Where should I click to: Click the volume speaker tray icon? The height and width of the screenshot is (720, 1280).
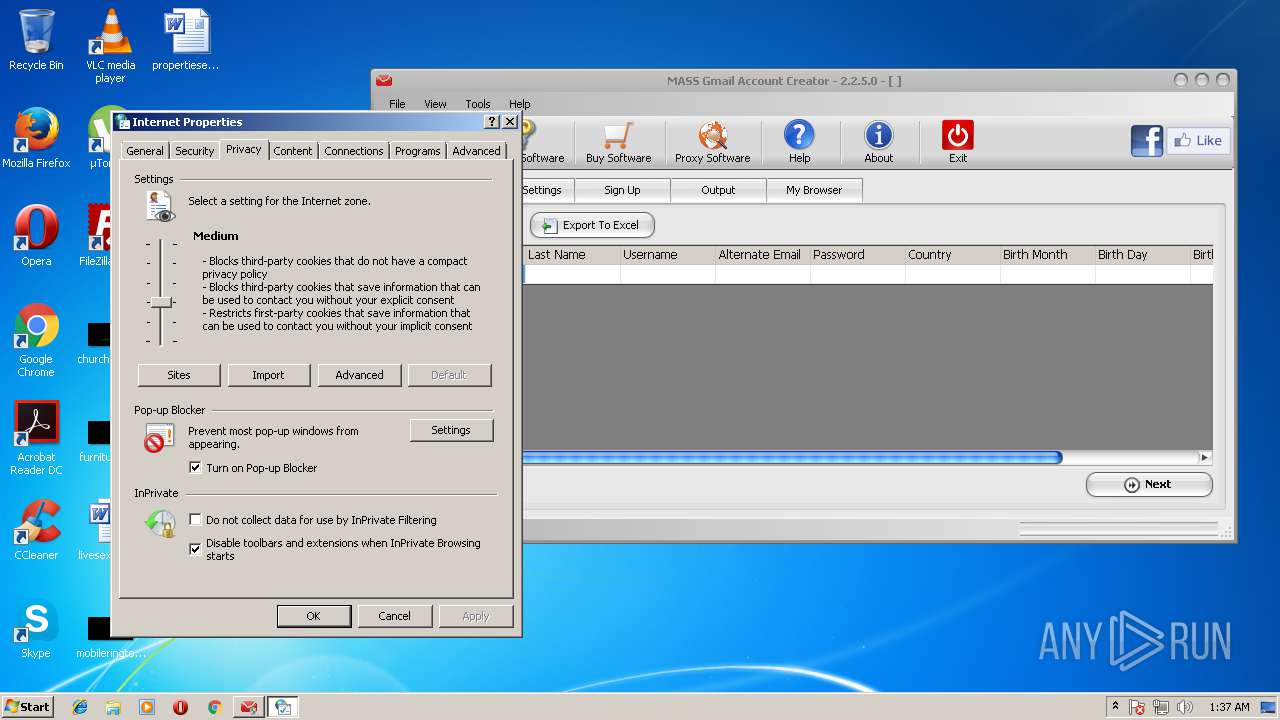[x=1185, y=707]
